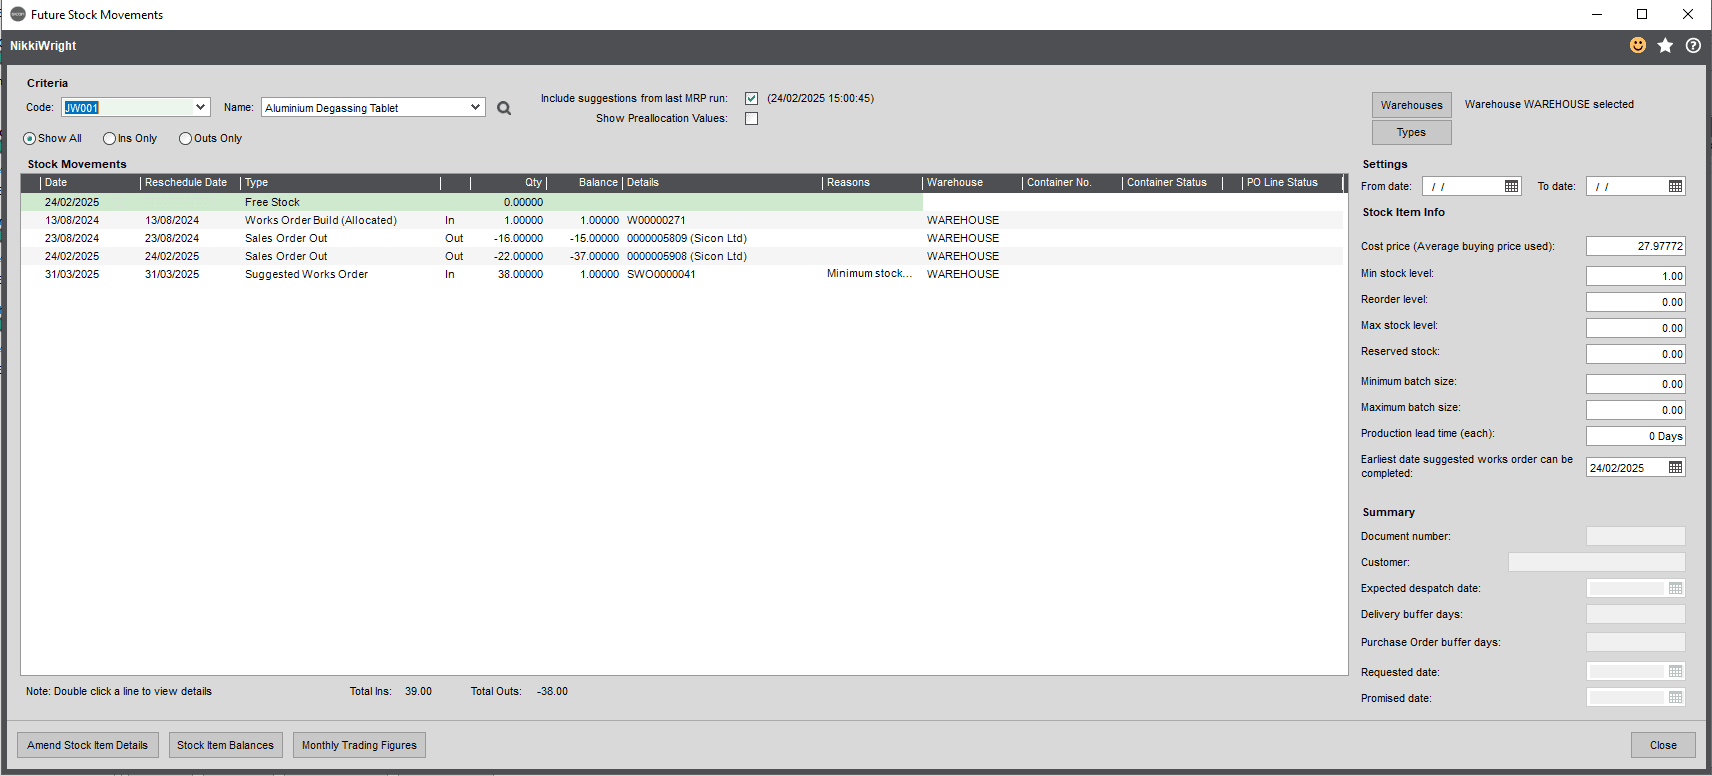Sort by the Type column header
The width and height of the screenshot is (1712, 776).
[340, 183]
